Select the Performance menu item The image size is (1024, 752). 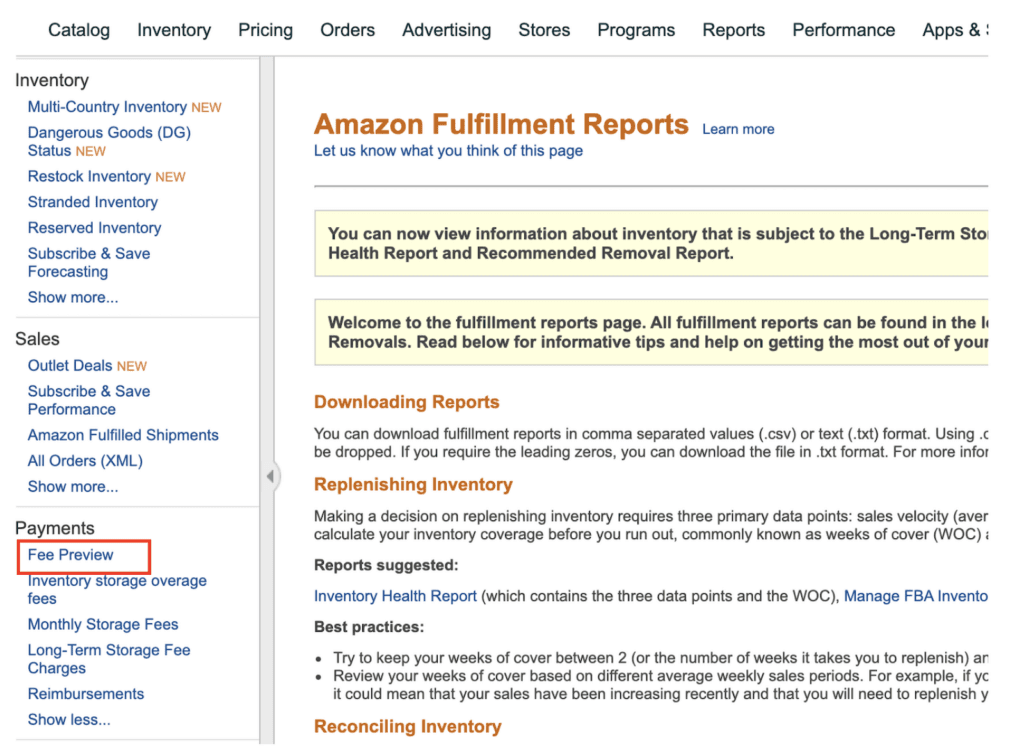(843, 30)
